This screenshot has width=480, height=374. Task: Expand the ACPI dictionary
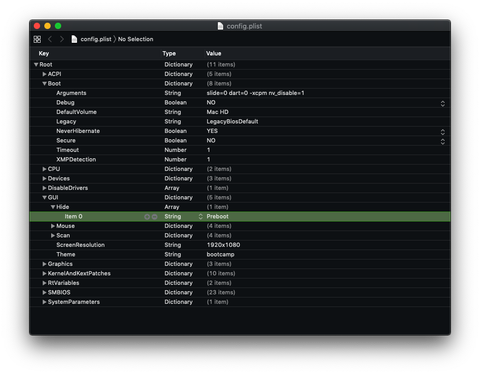click(x=44, y=74)
